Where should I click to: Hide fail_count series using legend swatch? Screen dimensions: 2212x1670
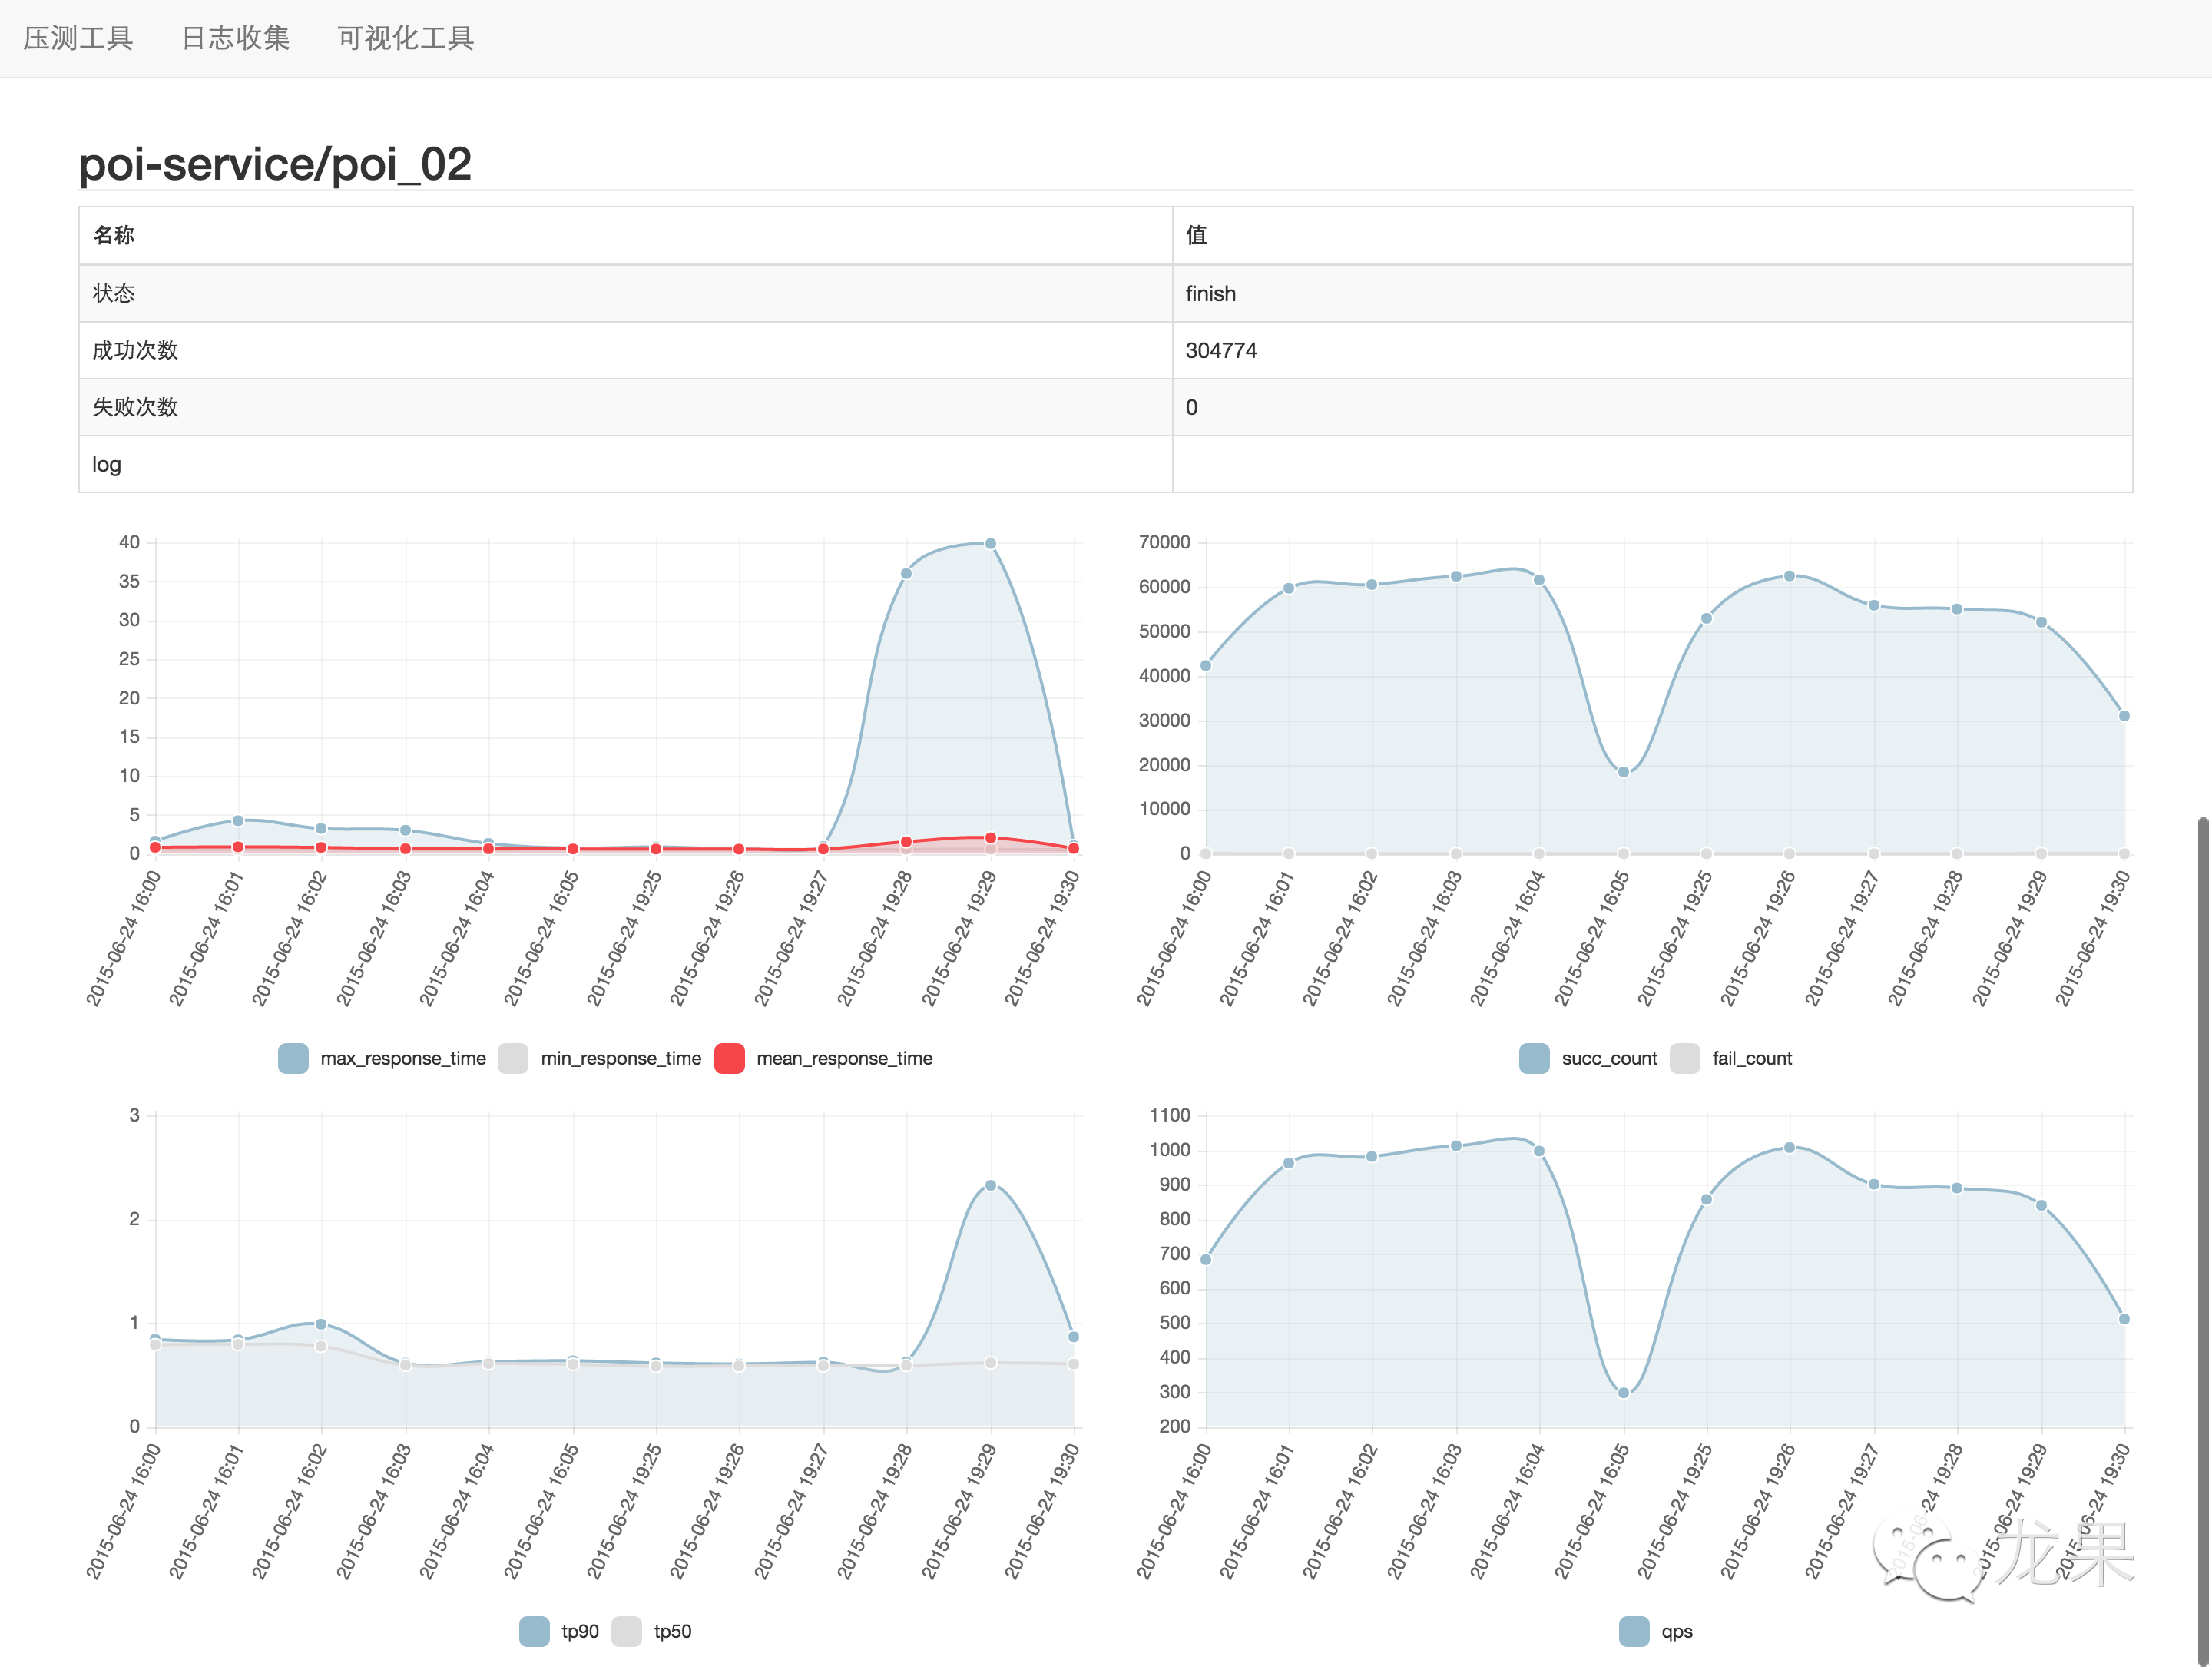[x=1685, y=1058]
